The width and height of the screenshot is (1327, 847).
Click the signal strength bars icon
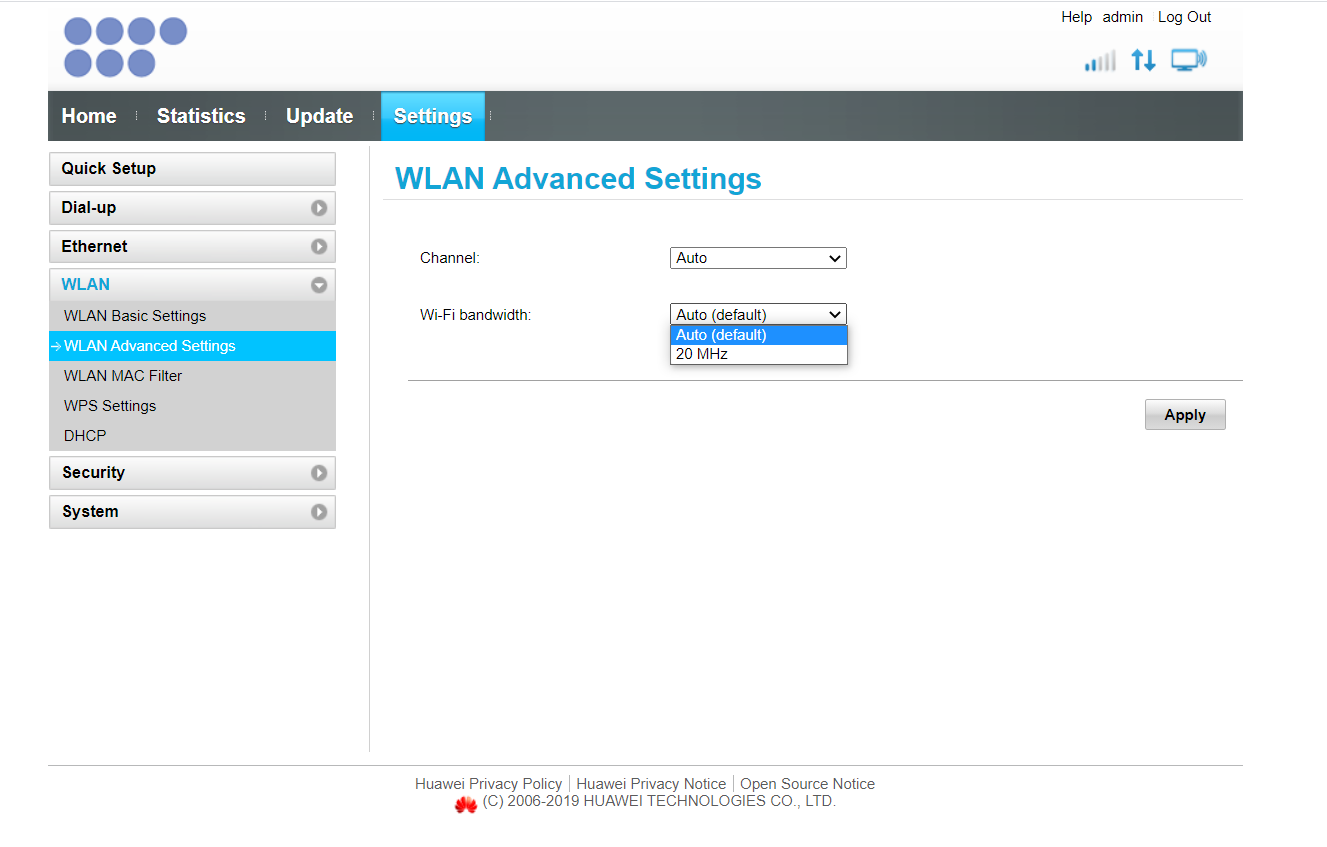coord(1100,61)
